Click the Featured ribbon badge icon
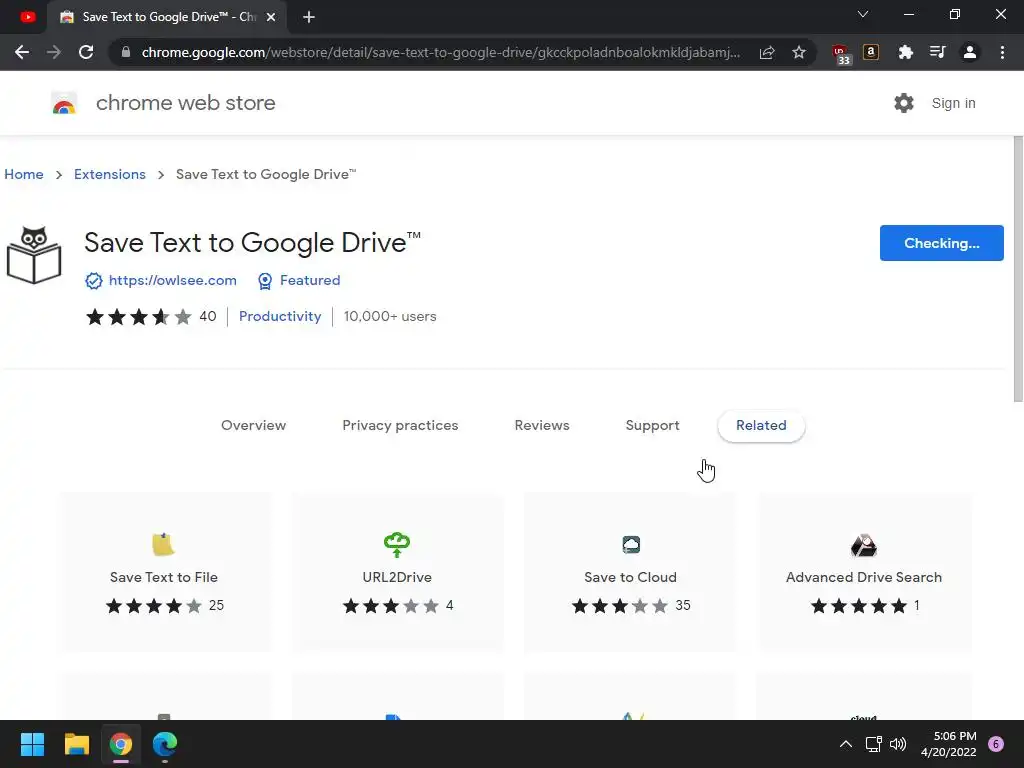Image resolution: width=1024 pixels, height=768 pixels. point(264,281)
